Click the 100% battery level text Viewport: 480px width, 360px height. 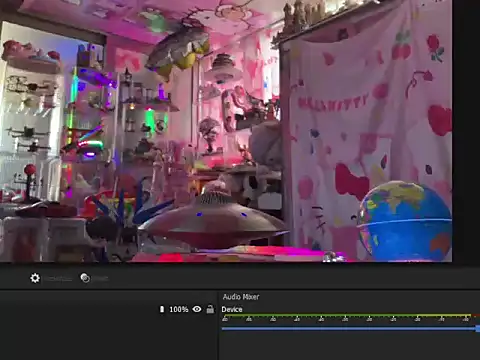click(x=179, y=309)
